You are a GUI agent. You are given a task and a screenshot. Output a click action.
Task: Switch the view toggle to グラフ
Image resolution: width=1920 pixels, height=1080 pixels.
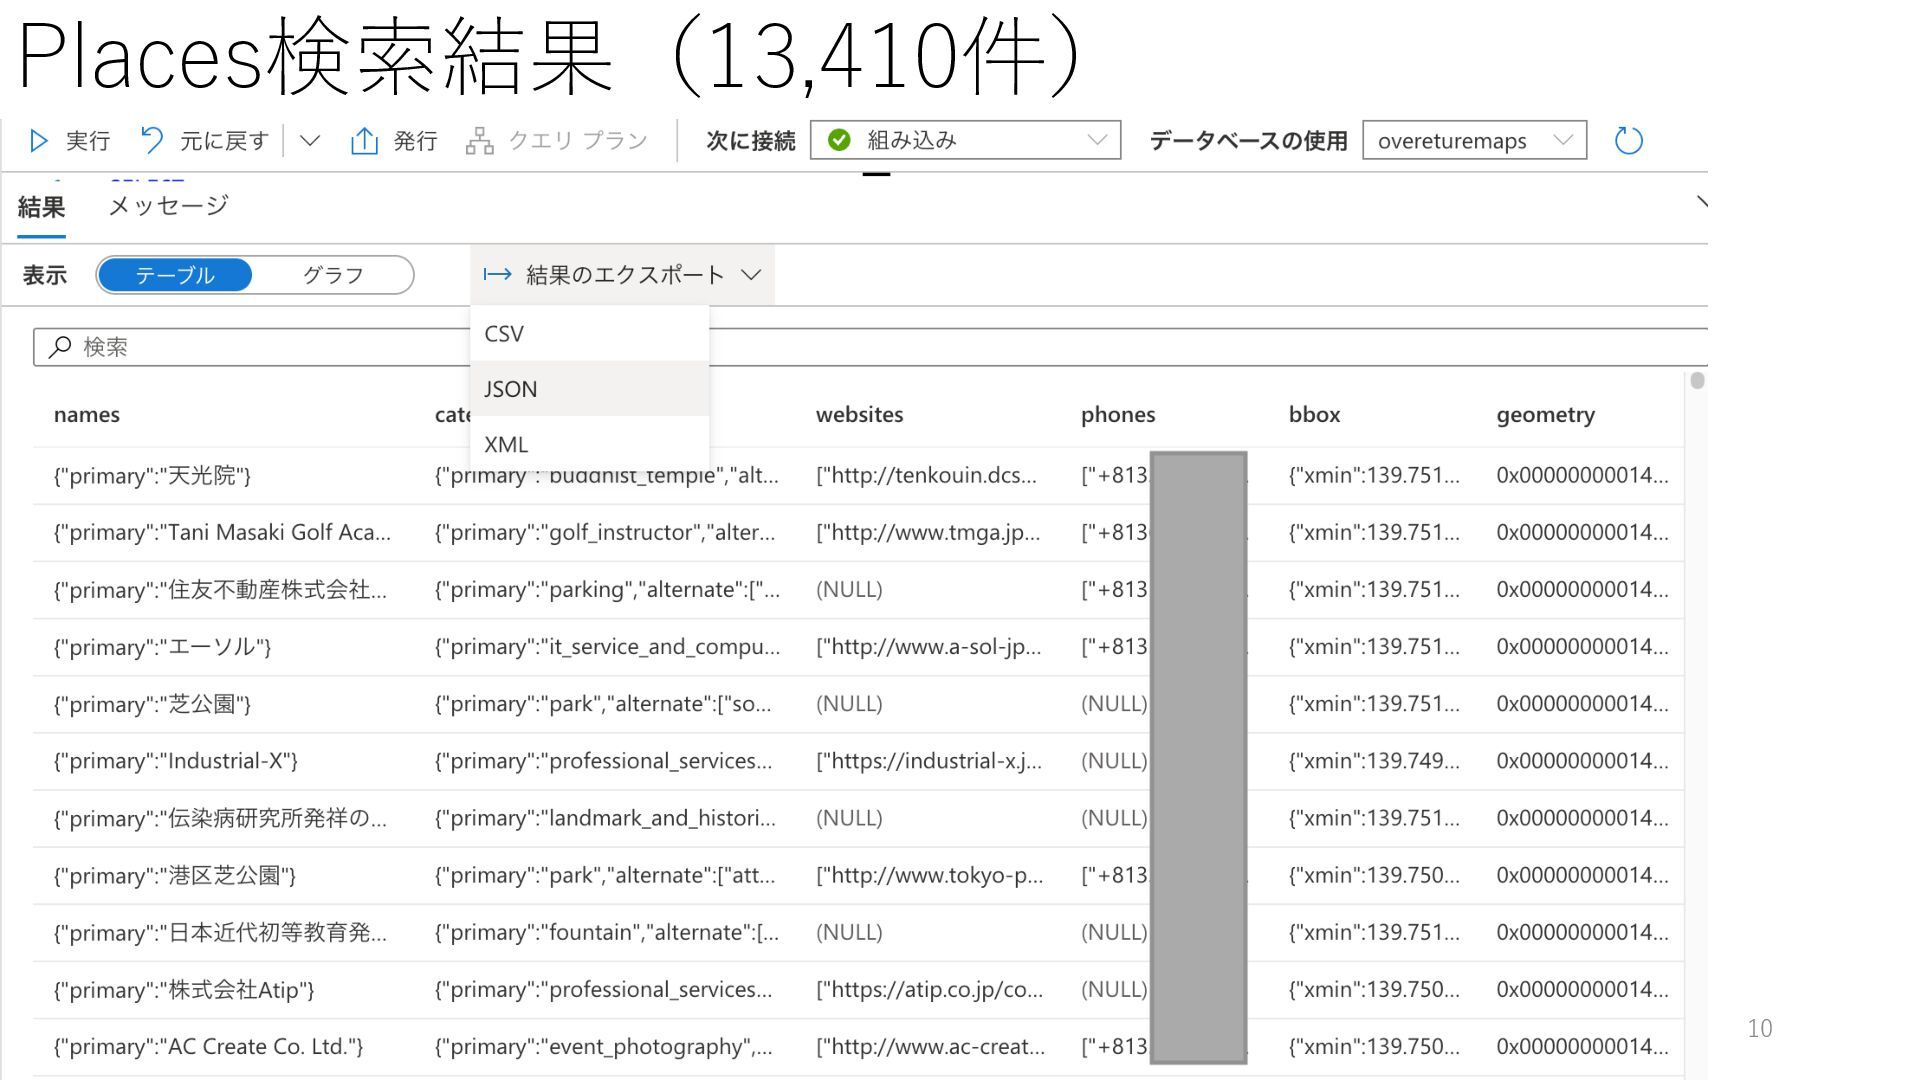point(333,275)
